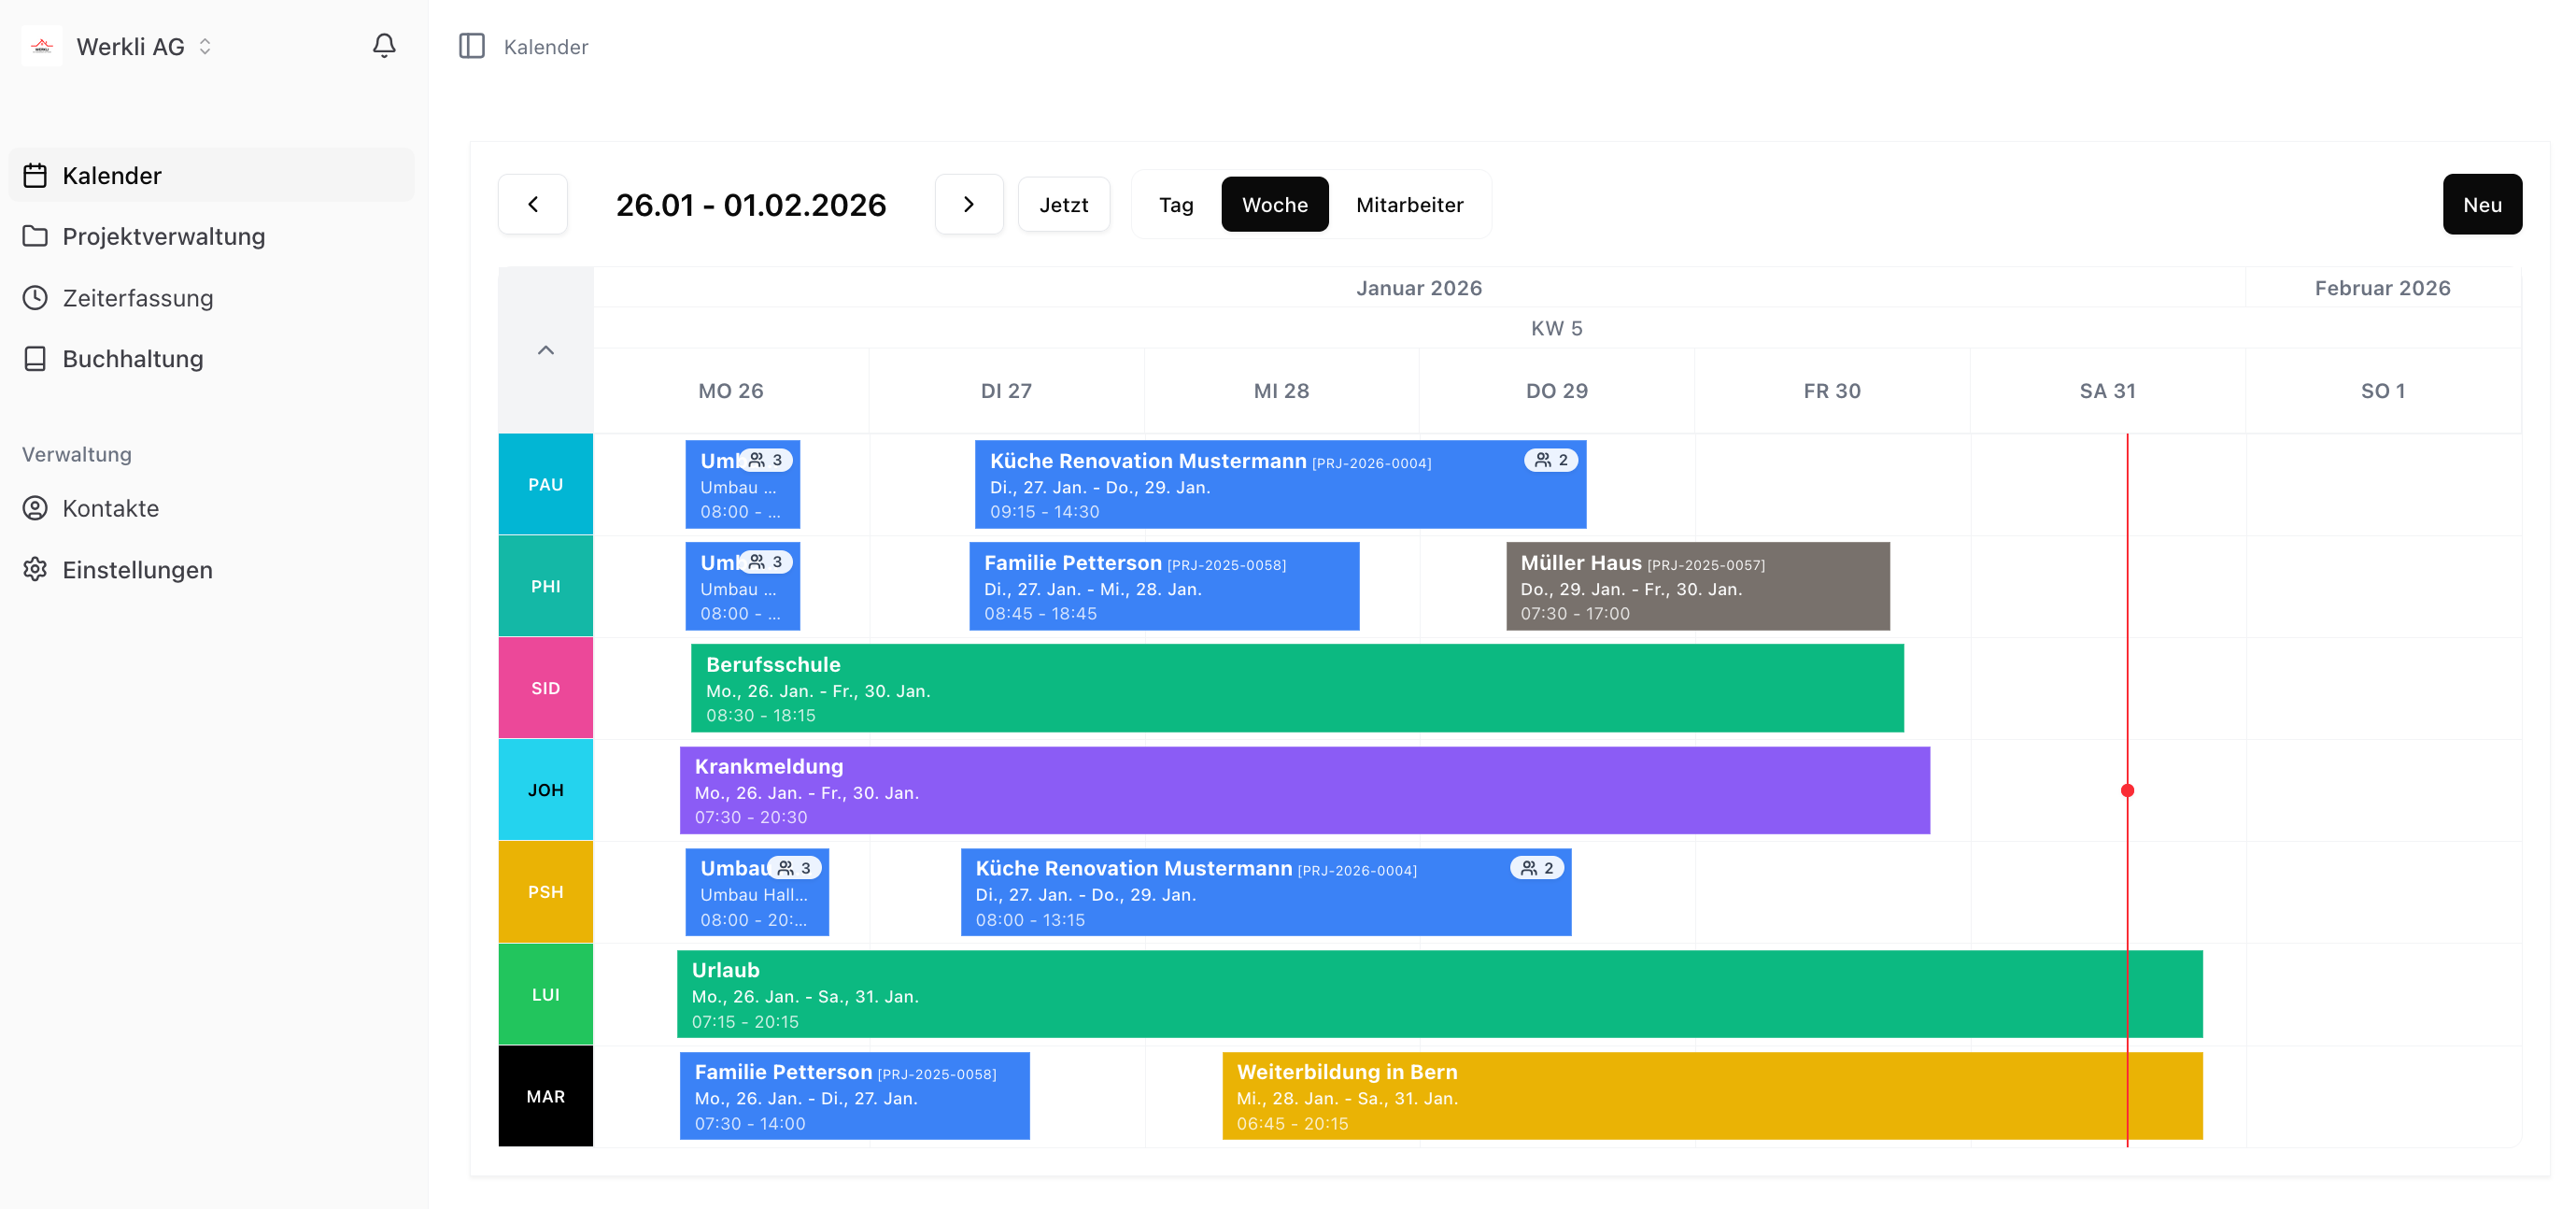This screenshot has width=2576, height=1209.
Task: Open MAR's Familie Petterson event
Action: point(855,1097)
